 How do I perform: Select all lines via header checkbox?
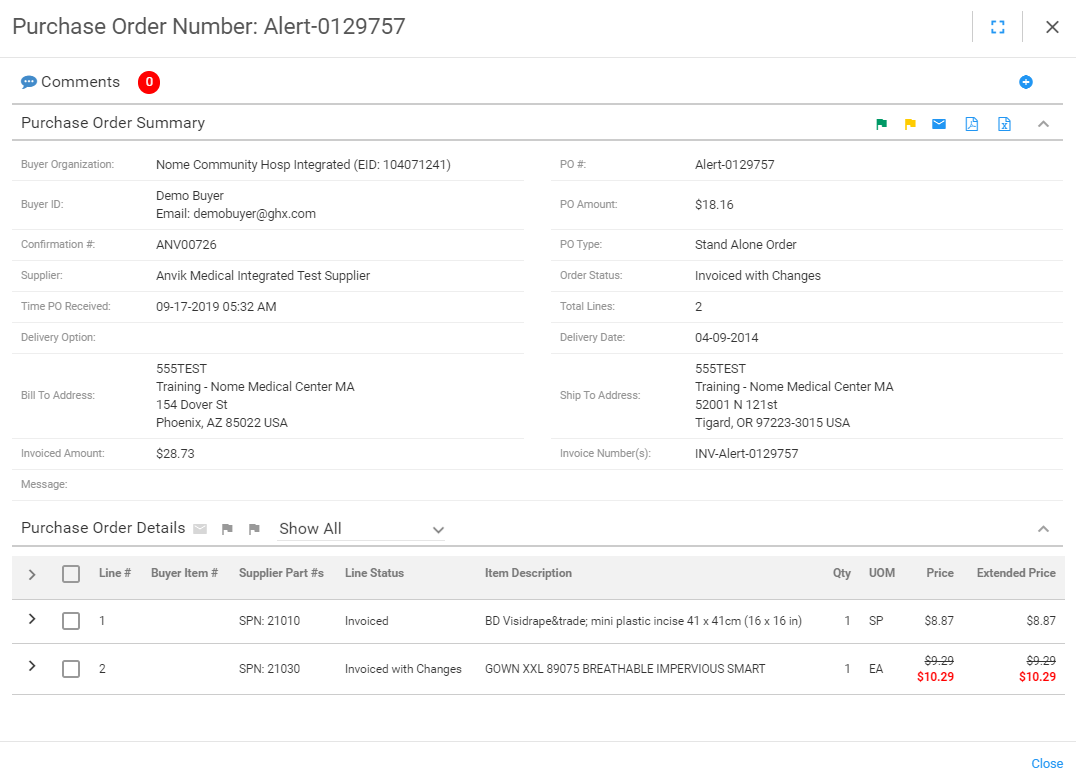click(x=71, y=574)
